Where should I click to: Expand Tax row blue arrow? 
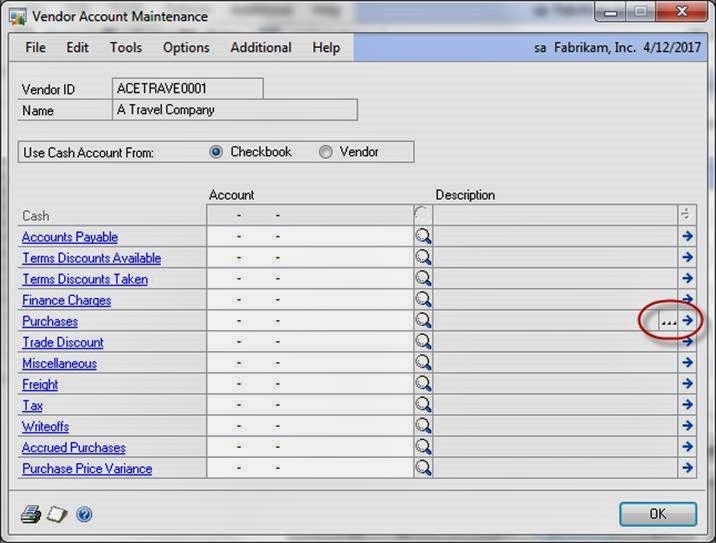(x=687, y=405)
